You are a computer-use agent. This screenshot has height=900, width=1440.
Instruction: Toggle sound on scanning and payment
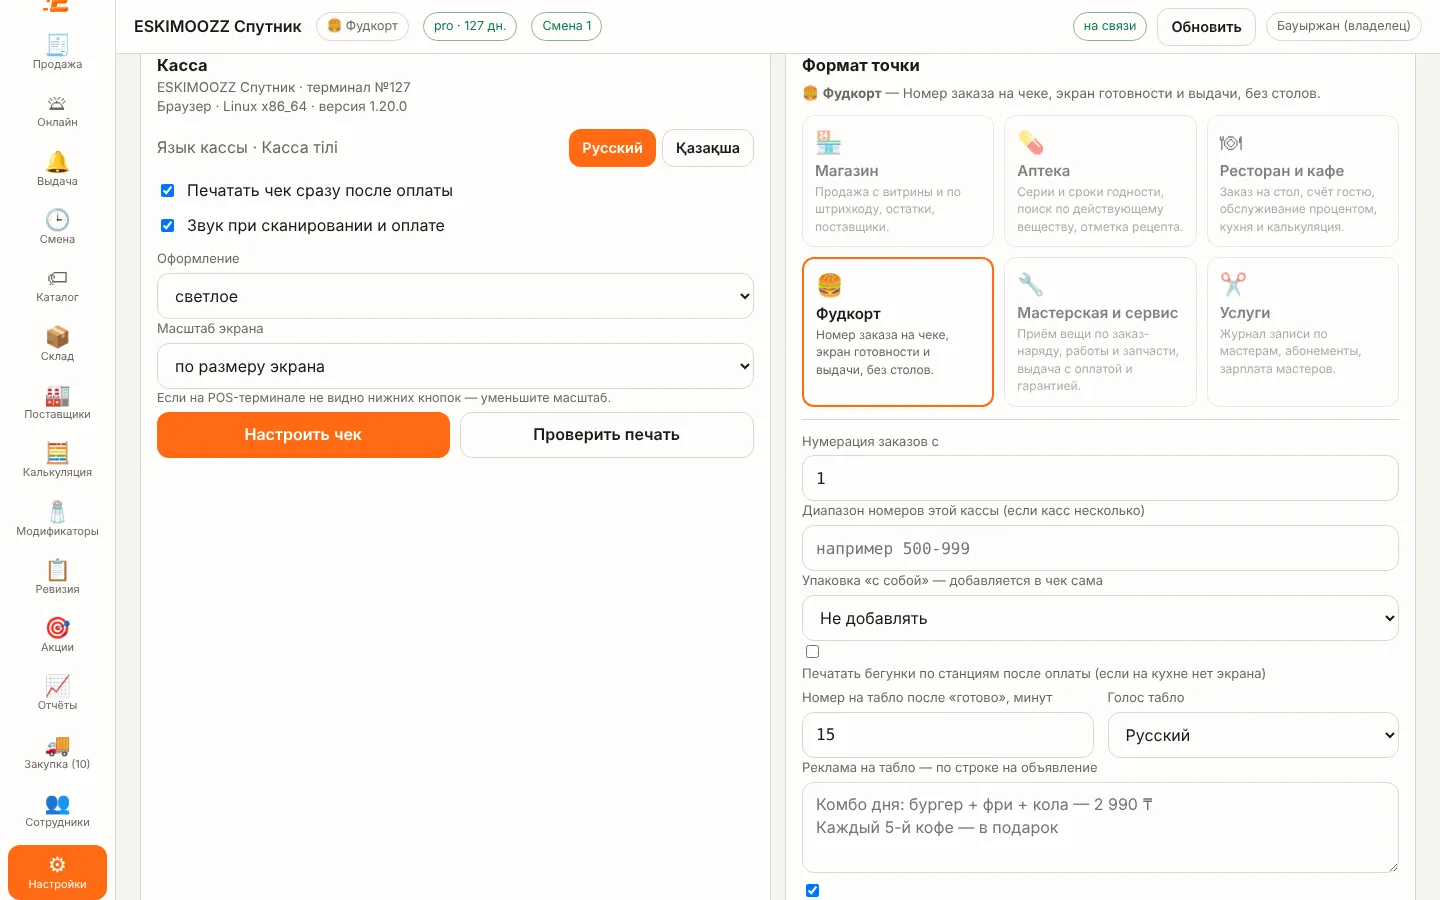(168, 226)
